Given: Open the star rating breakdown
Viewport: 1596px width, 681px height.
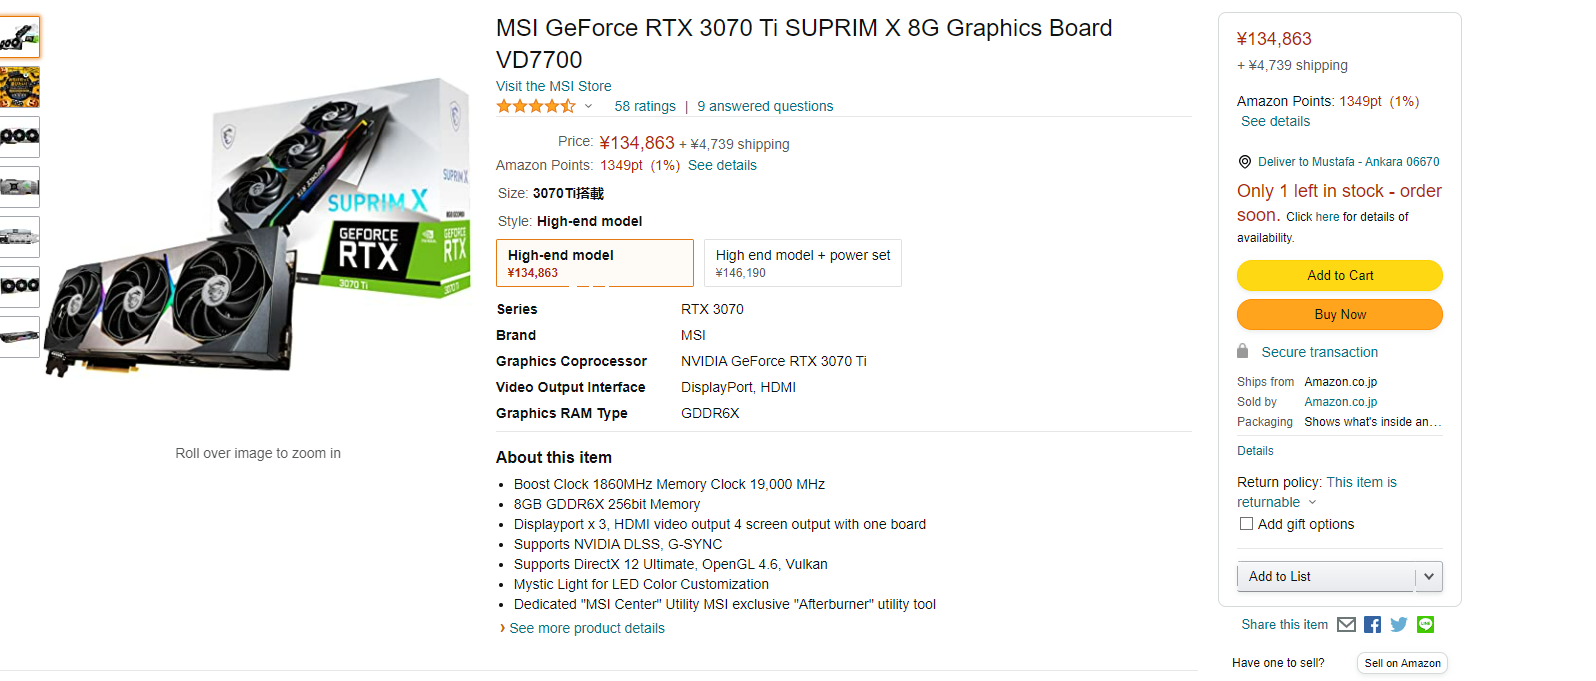Looking at the screenshot, I should coord(588,107).
